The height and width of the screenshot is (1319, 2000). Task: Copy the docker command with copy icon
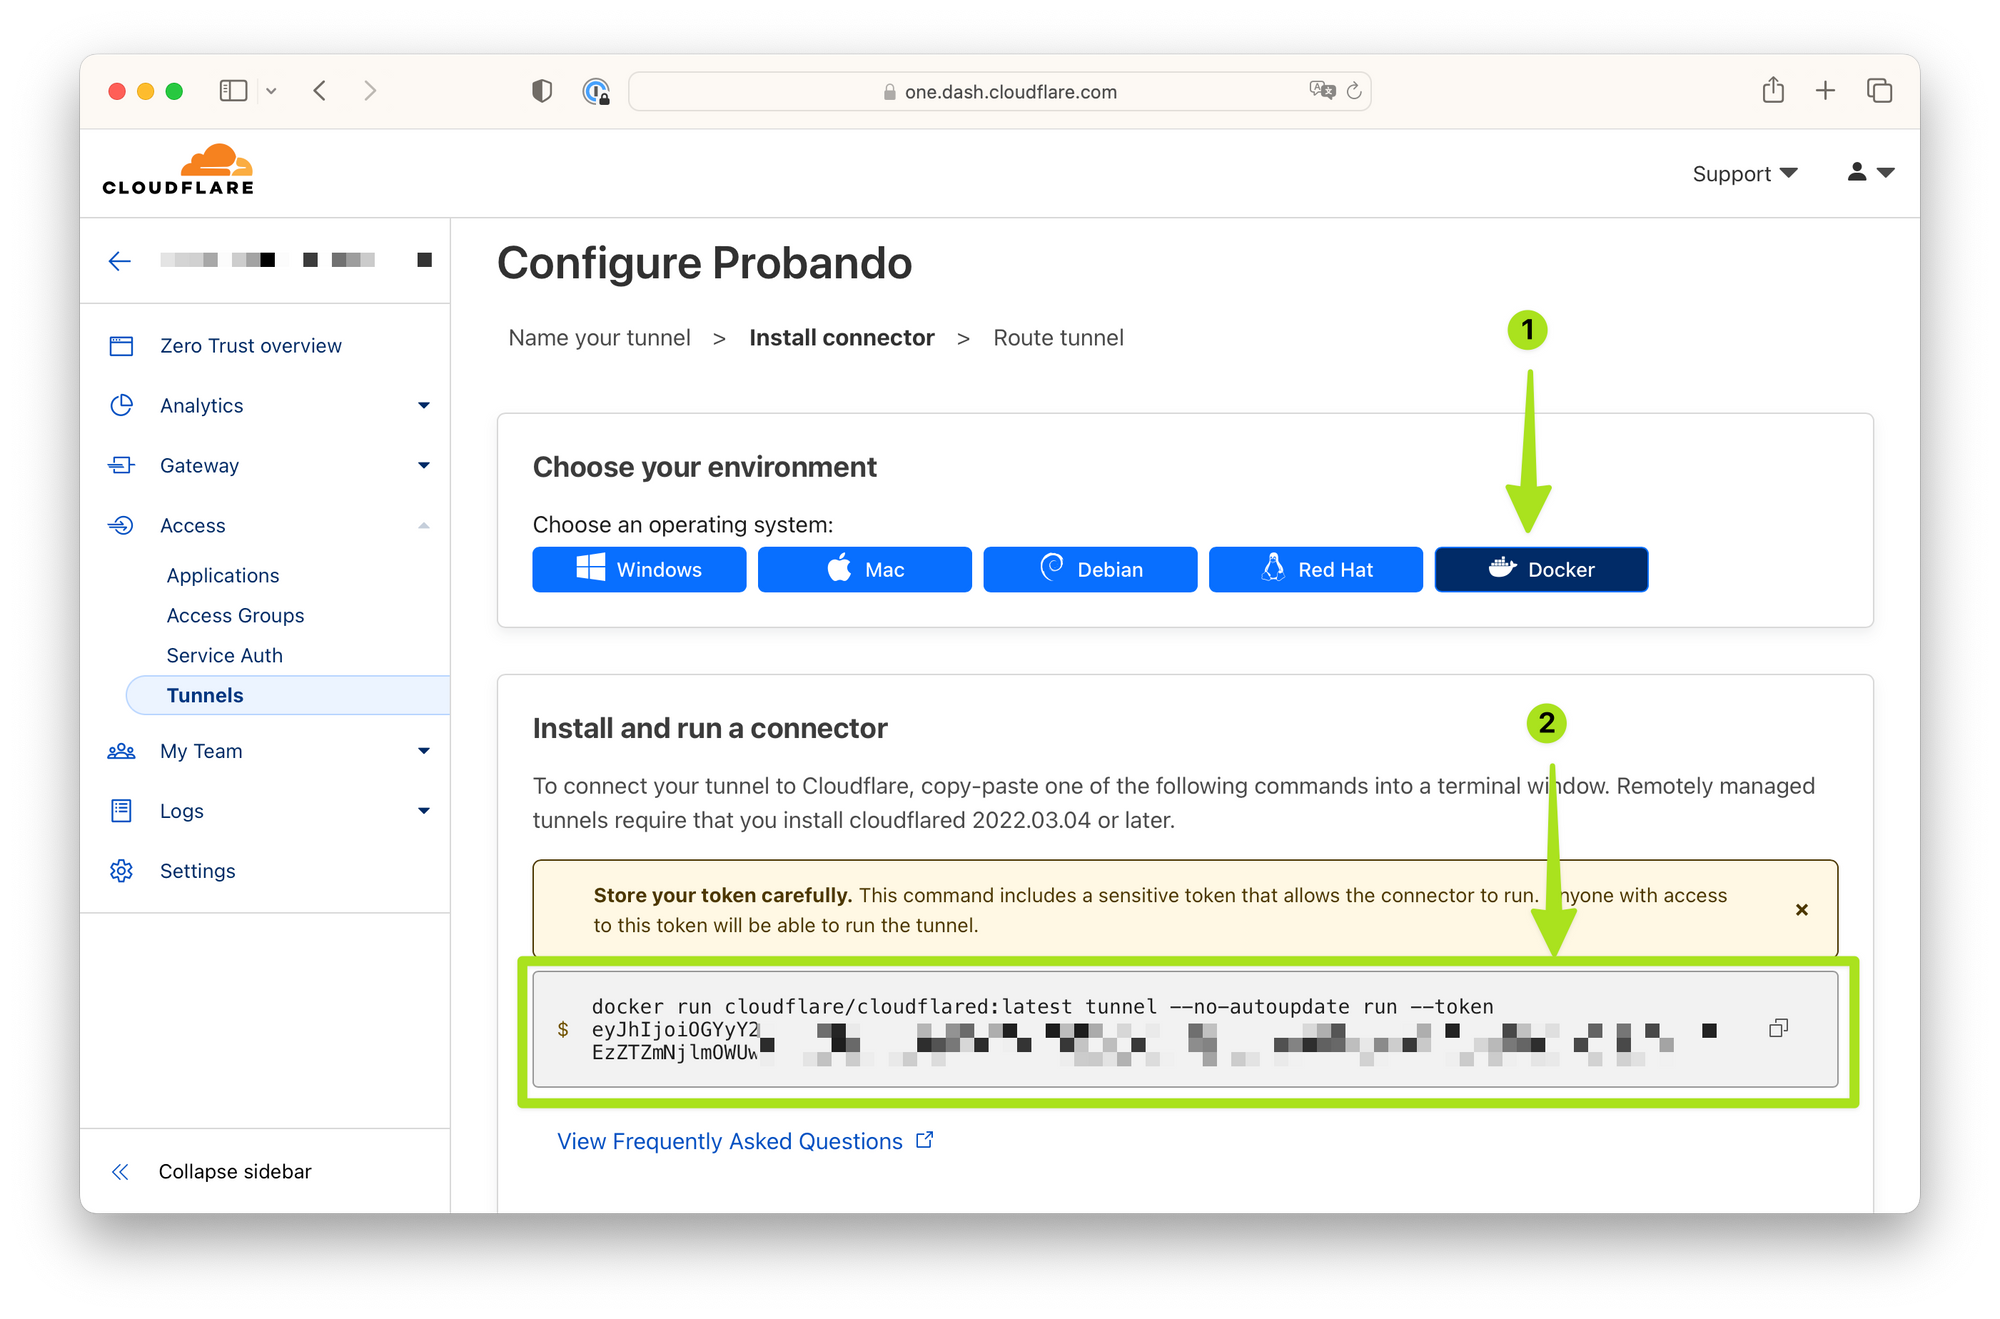1778,1028
